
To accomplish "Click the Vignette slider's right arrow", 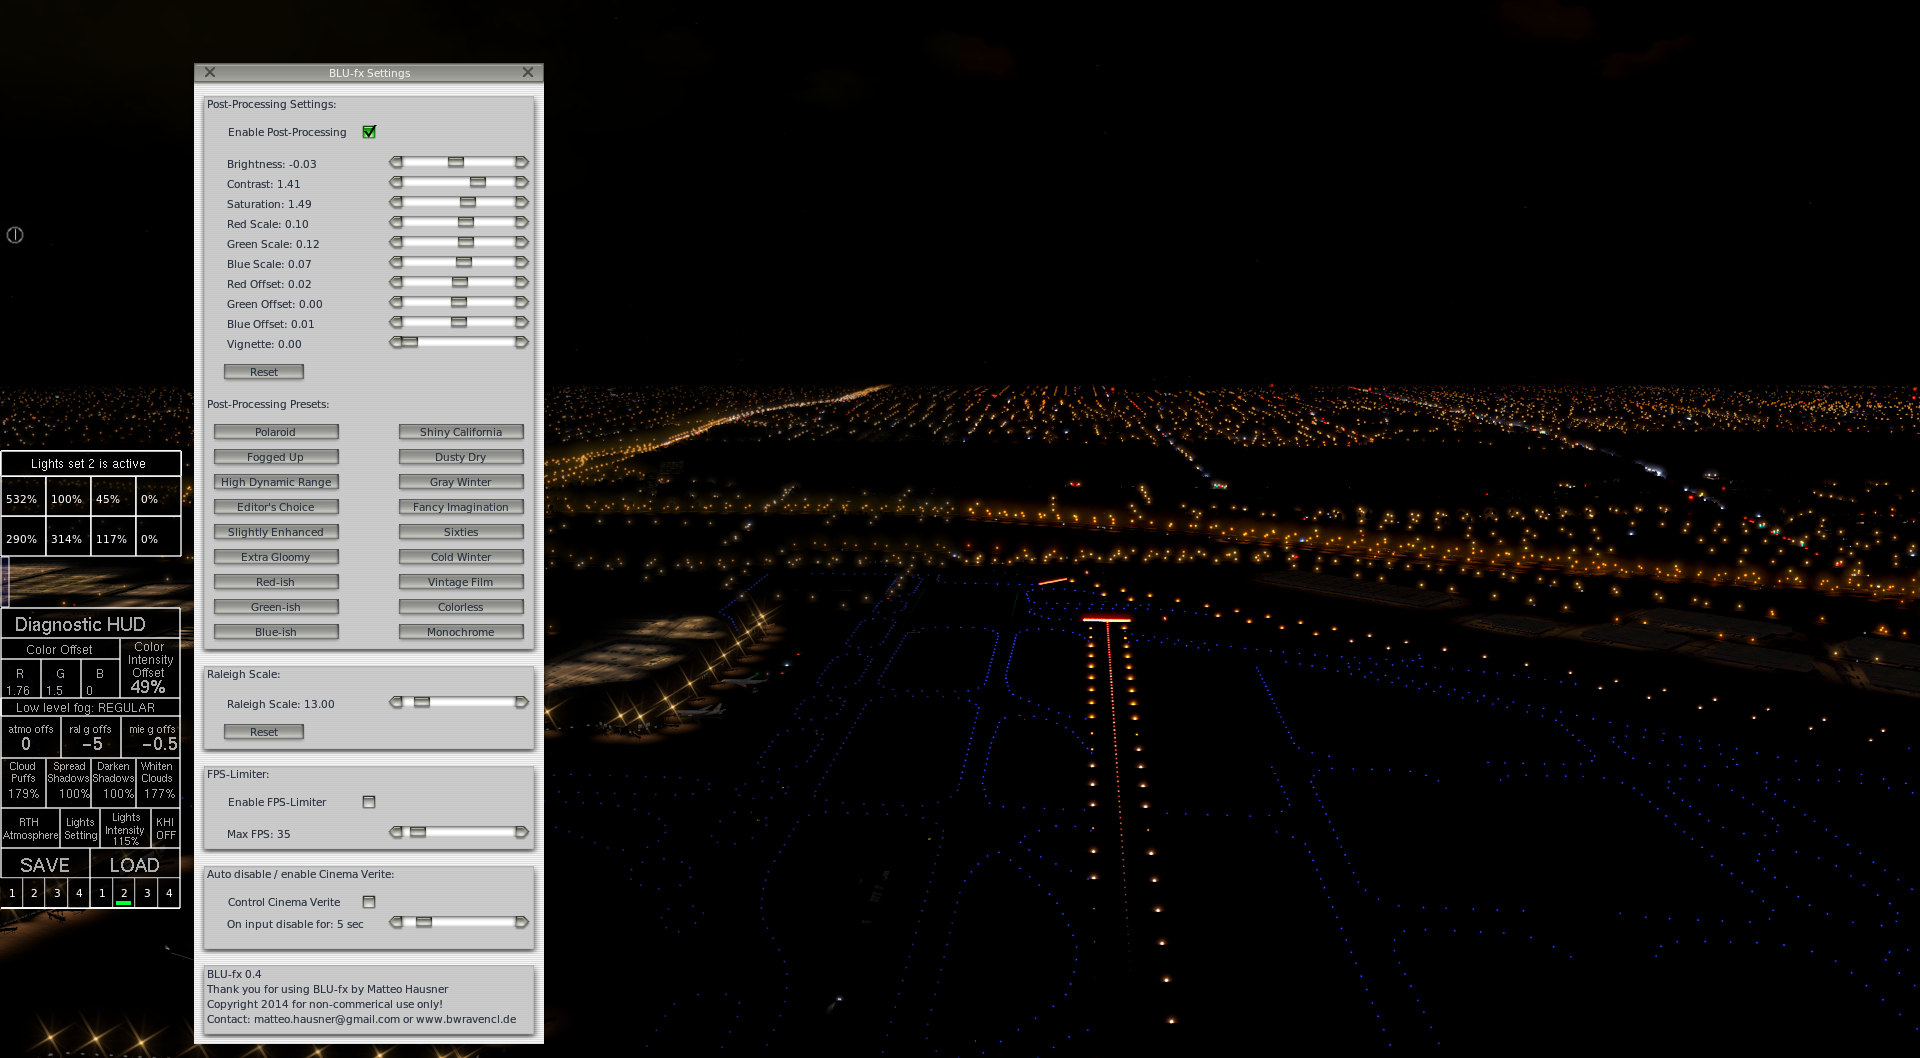I will click(x=521, y=342).
